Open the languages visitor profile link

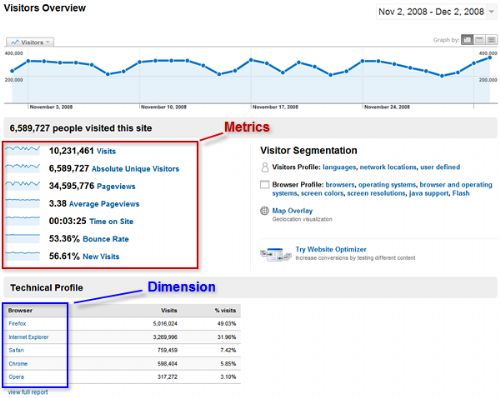pos(339,167)
